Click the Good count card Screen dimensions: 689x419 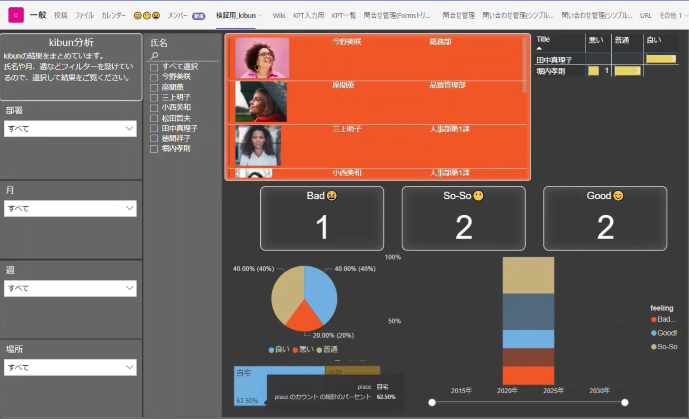(605, 218)
